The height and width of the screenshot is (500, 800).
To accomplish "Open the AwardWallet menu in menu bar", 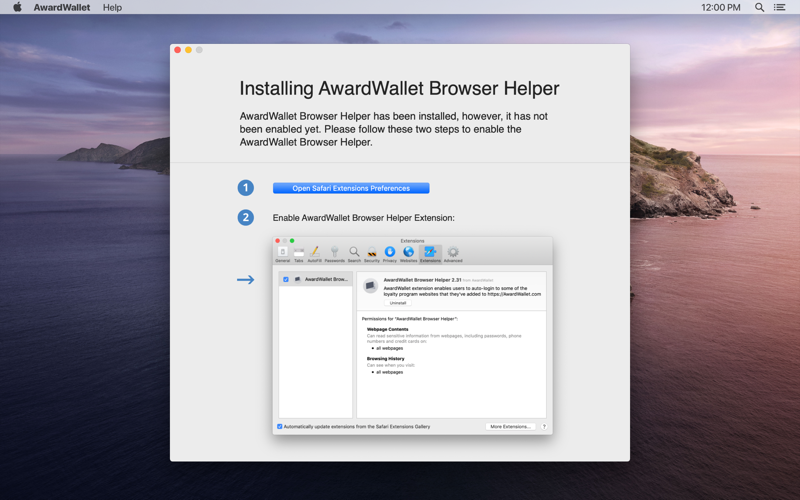I will tap(62, 7).
